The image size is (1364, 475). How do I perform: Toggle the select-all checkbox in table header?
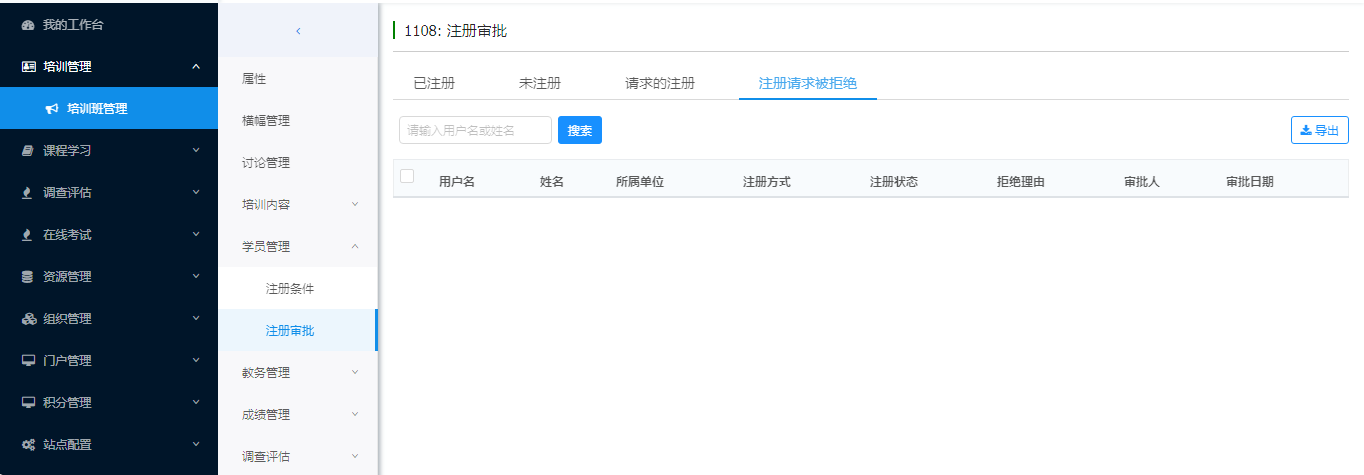[407, 177]
